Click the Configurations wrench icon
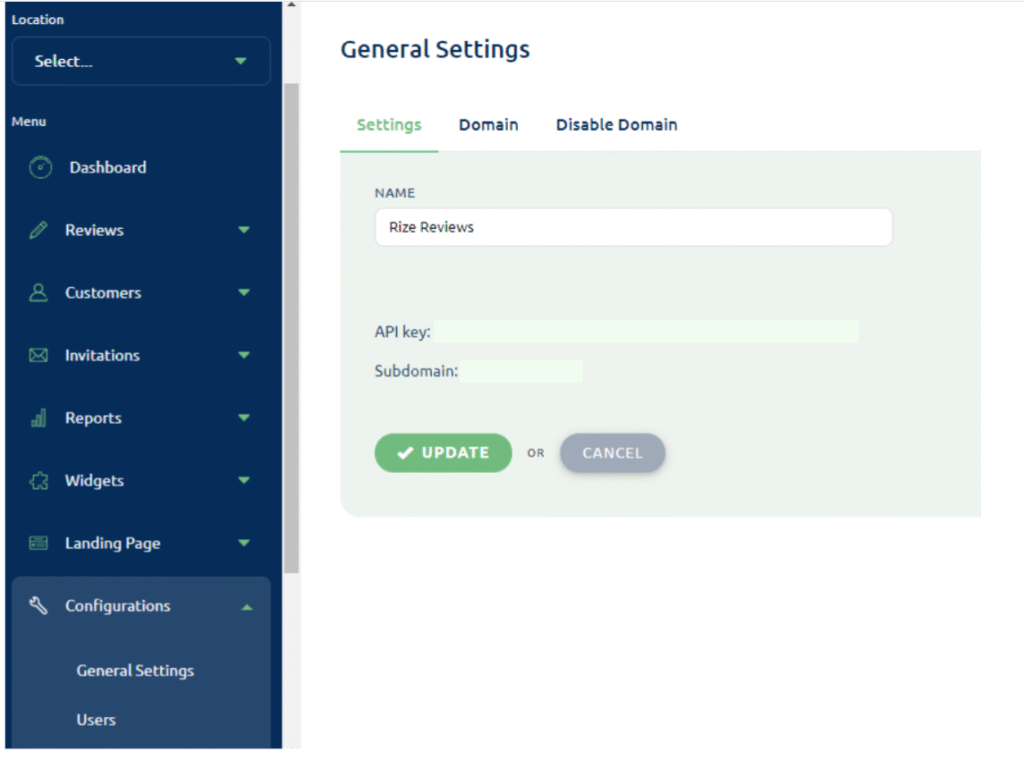 [x=39, y=606]
